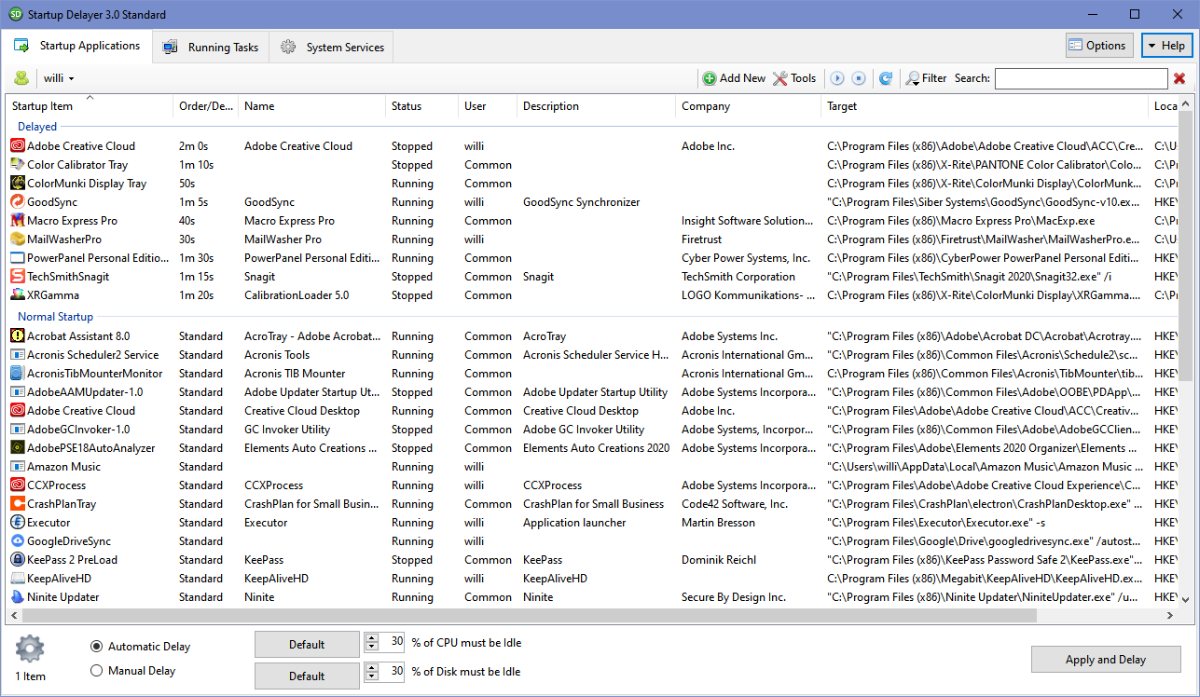Click the KeePass 2 PreLoad icon
Viewport: 1200px width, 697px height.
(17, 560)
